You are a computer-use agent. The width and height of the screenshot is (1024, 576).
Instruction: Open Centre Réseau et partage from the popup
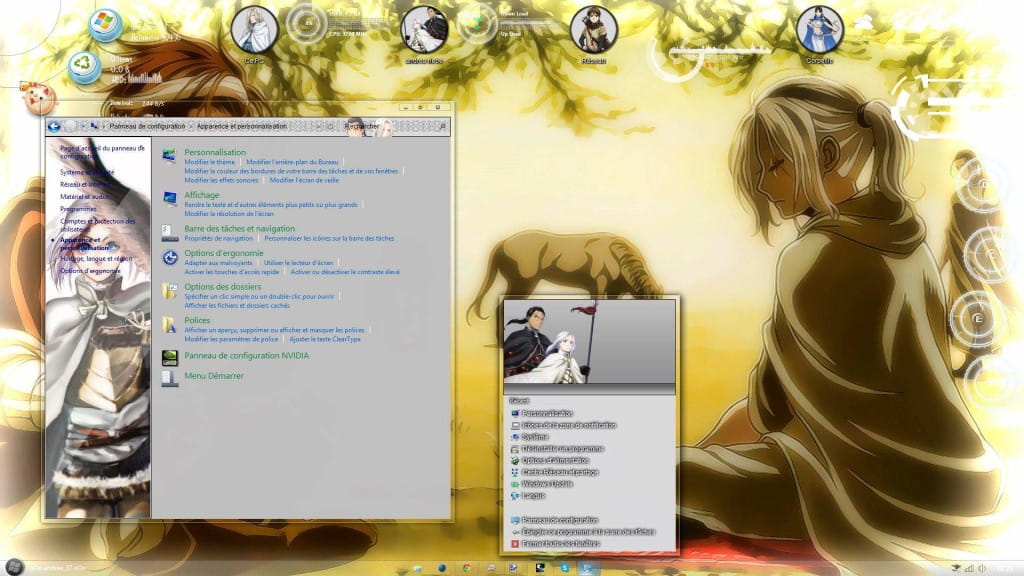560,472
